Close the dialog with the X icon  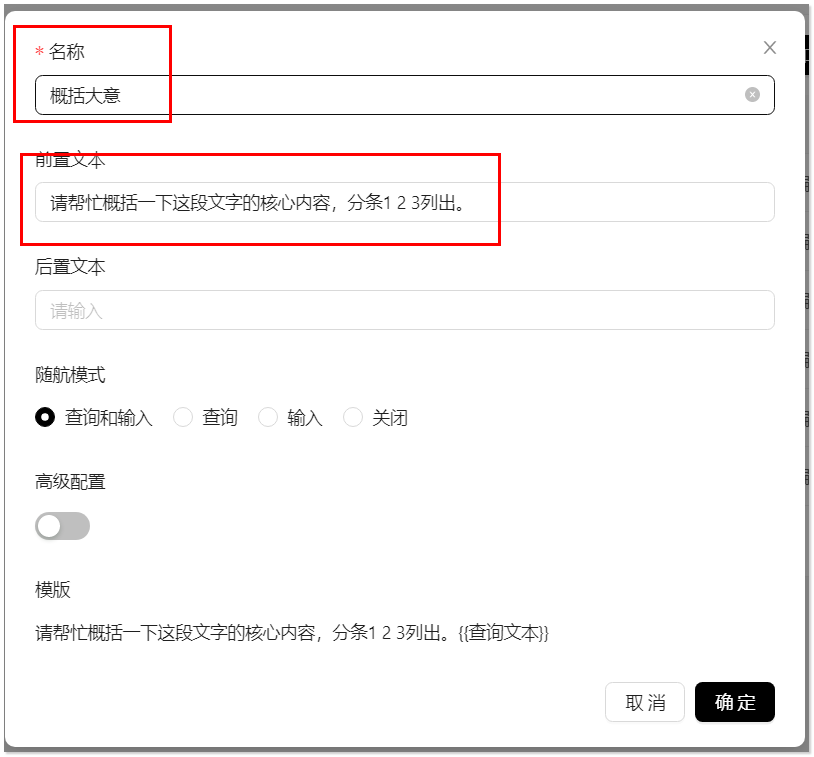click(769, 47)
